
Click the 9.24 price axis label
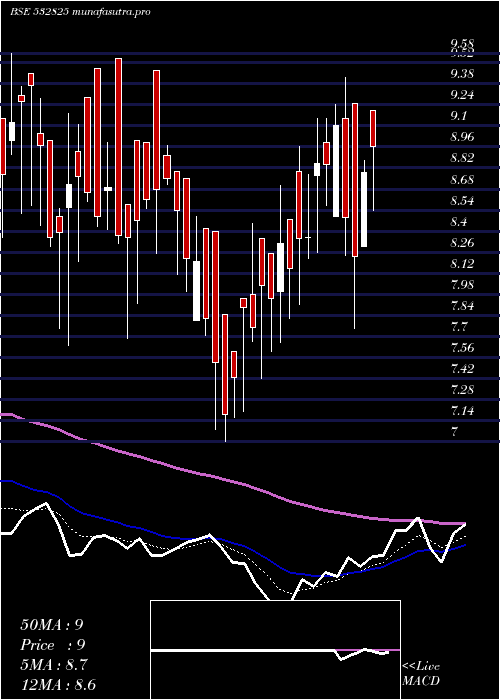click(463, 95)
